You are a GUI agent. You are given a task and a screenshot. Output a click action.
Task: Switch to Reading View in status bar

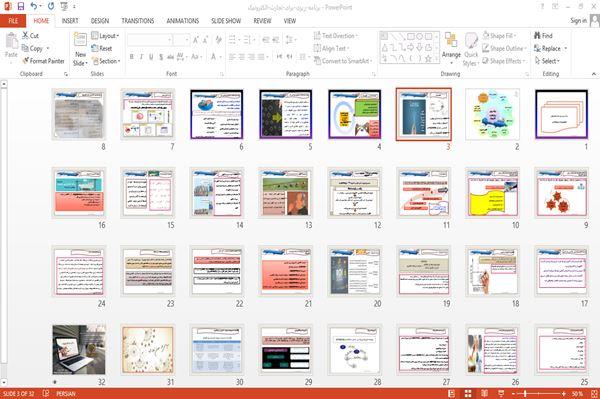coord(484,393)
